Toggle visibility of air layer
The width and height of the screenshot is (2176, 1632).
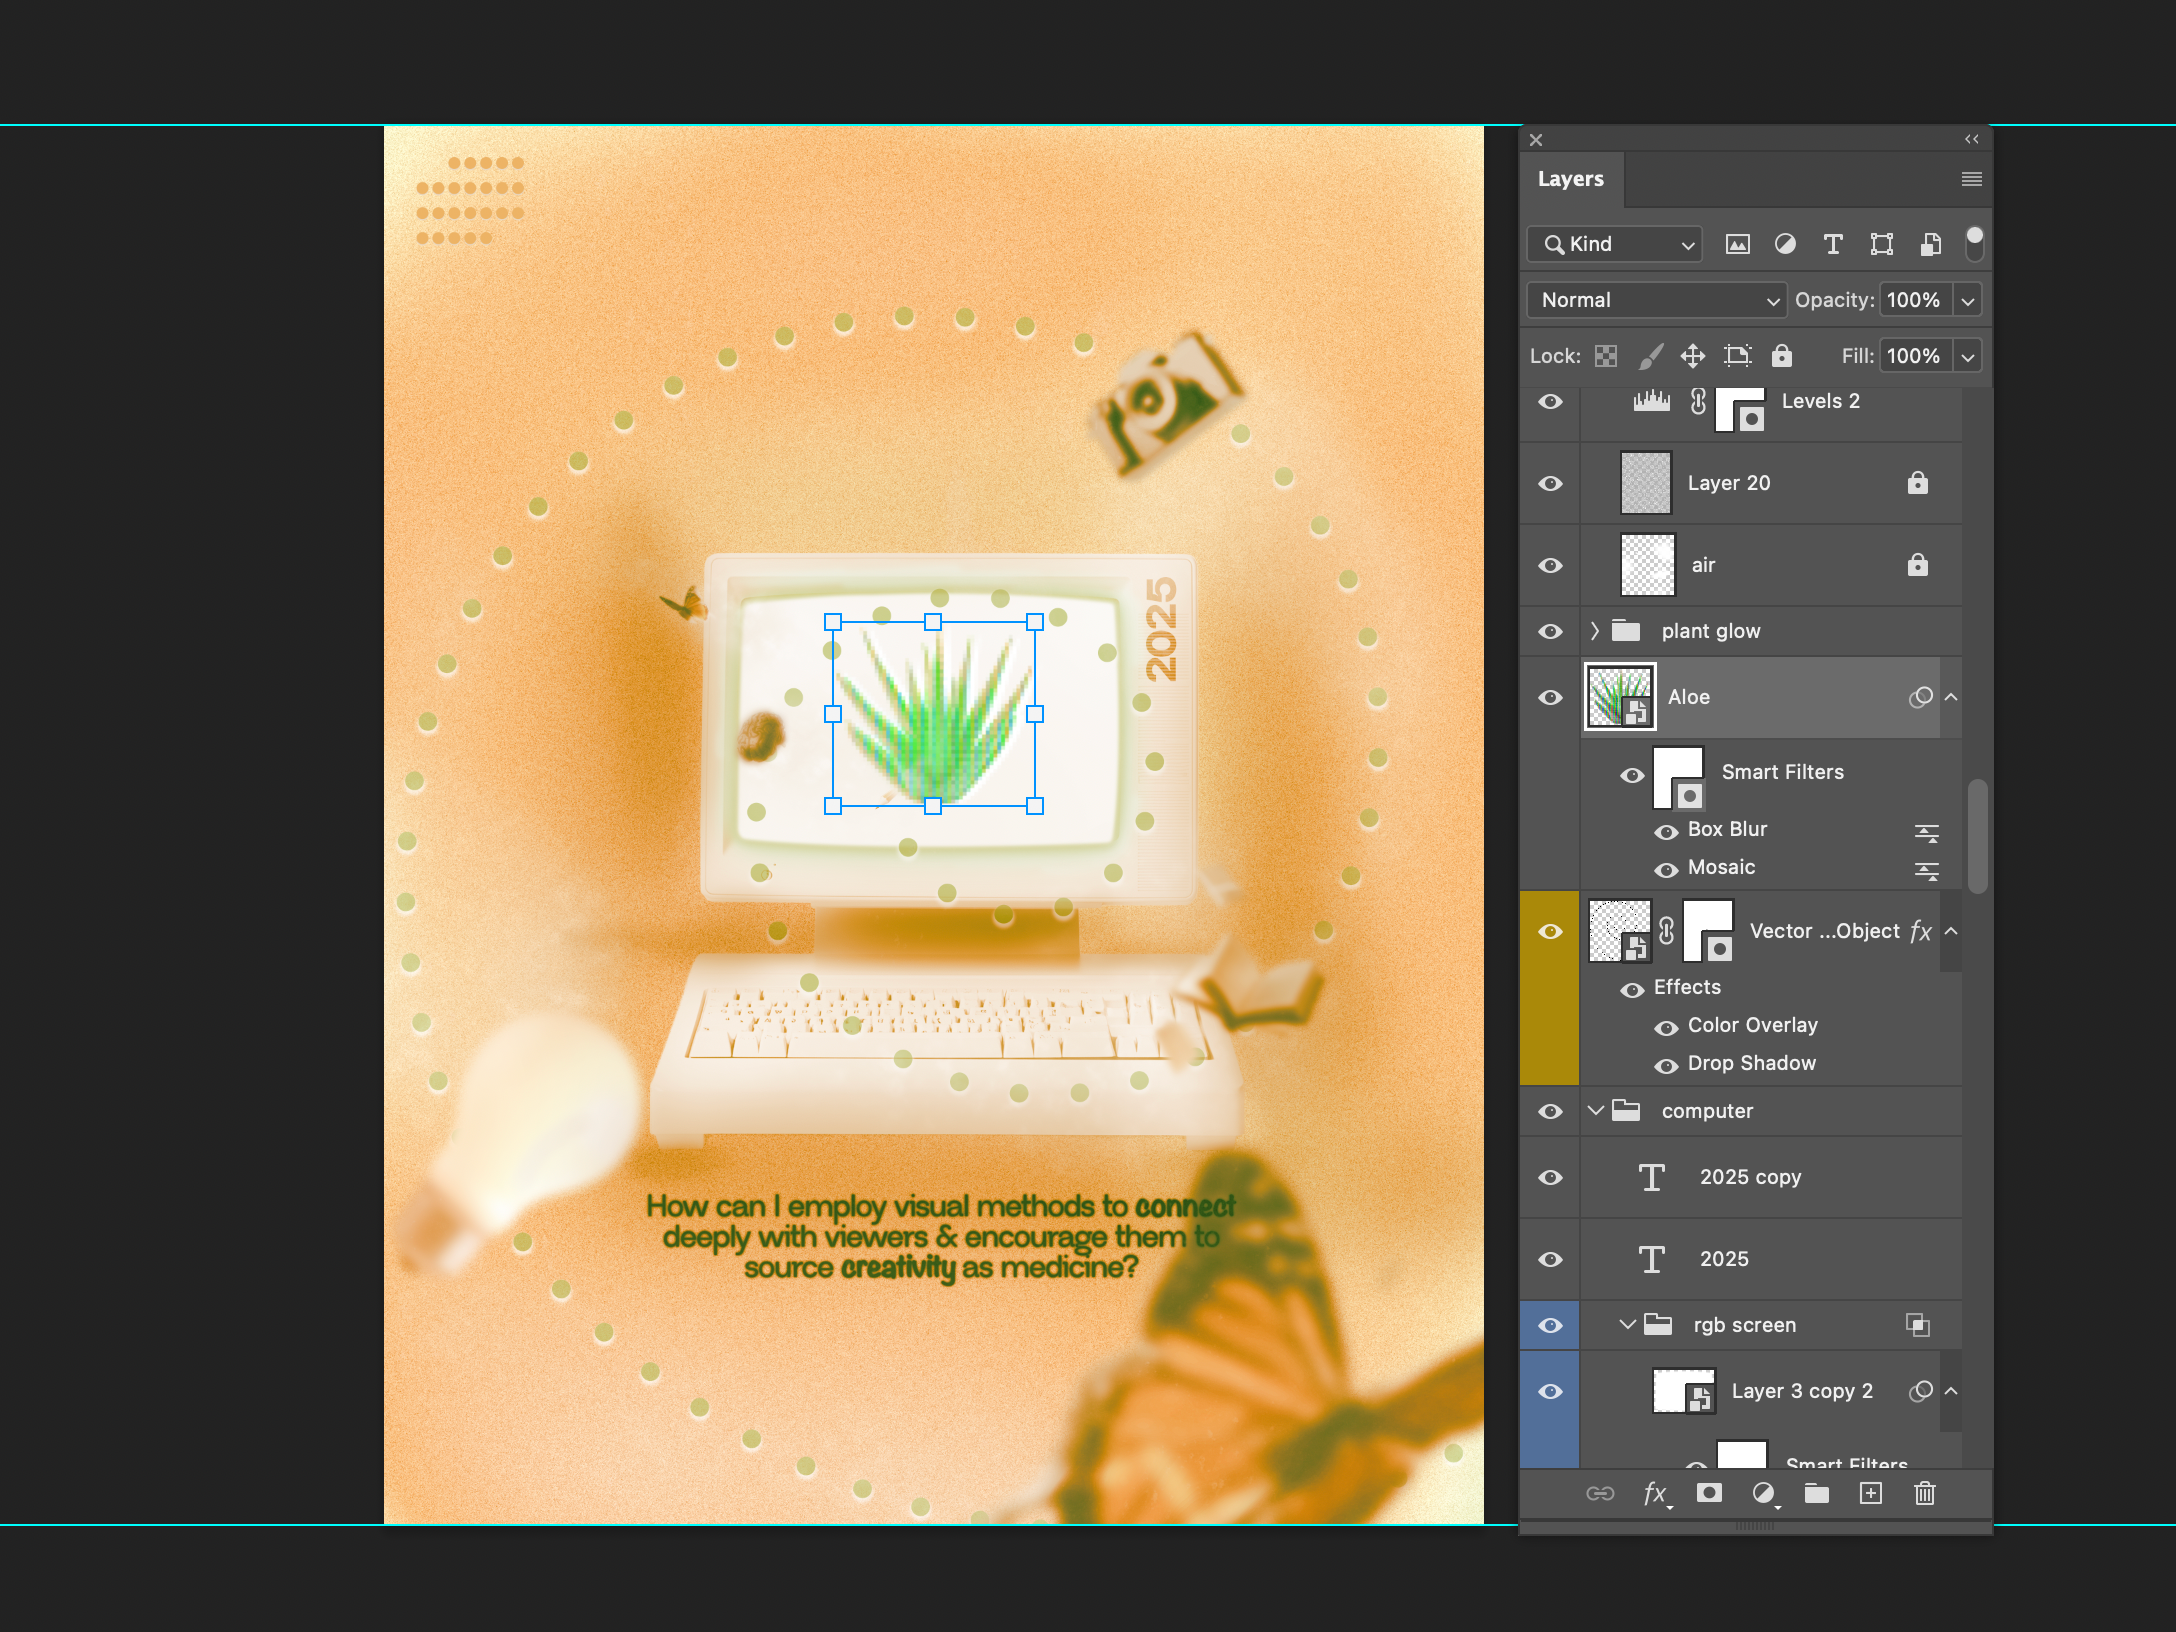point(1550,565)
